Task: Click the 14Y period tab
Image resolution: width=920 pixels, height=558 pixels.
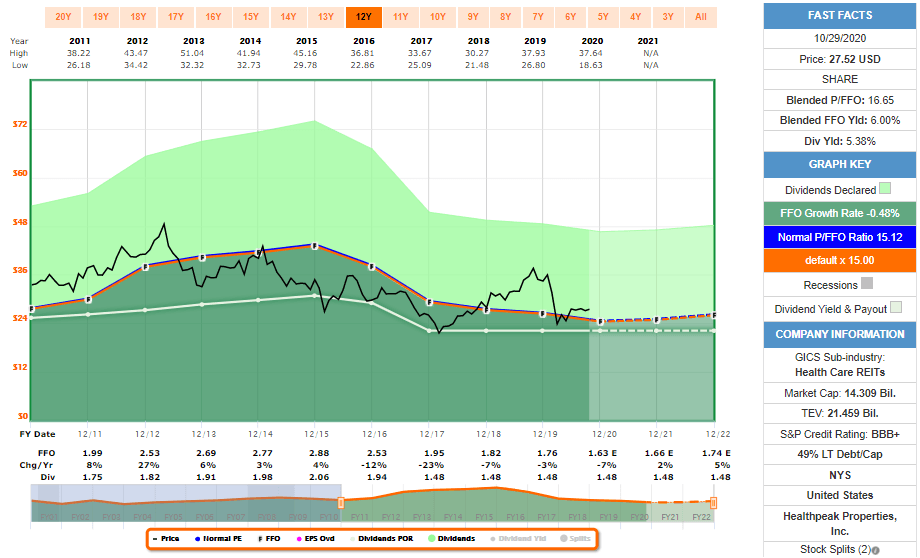Action: [x=289, y=17]
